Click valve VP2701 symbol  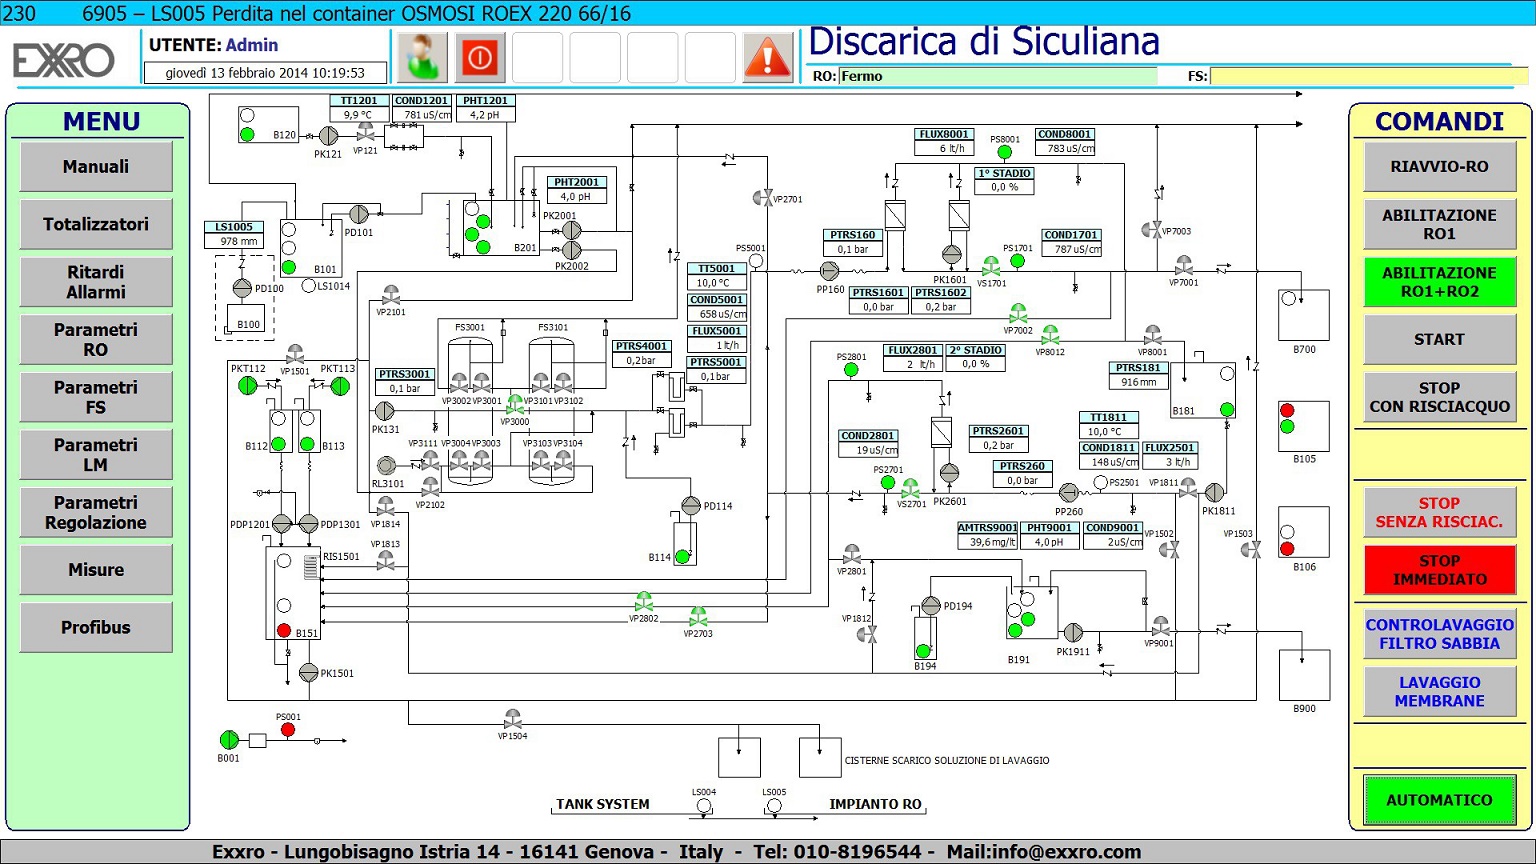[x=763, y=198]
